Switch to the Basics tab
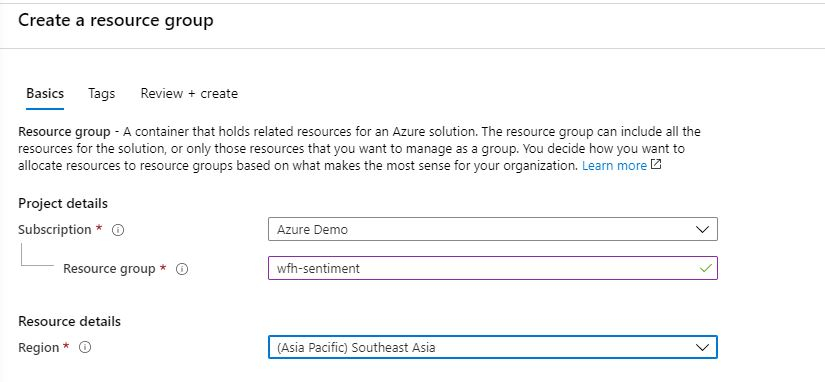Viewport: 825px width, 382px height. 45,94
